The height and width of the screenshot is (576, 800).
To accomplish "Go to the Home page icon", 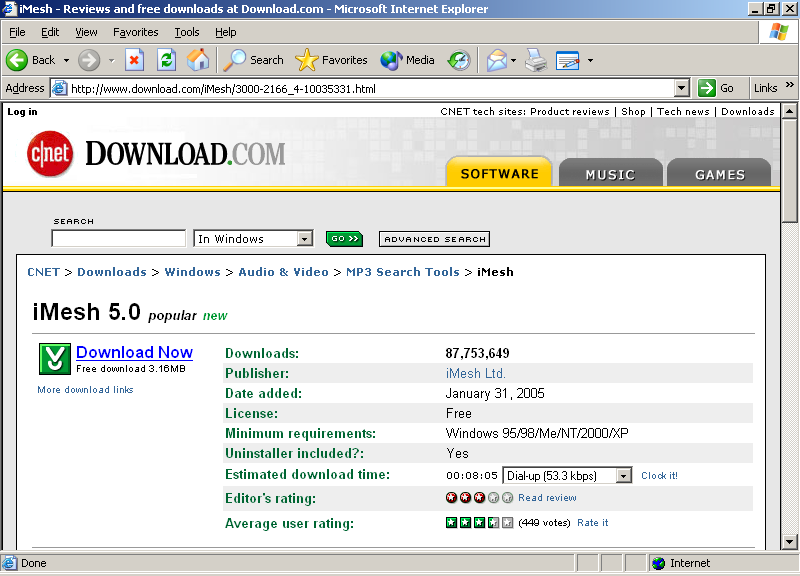I will coord(198,60).
